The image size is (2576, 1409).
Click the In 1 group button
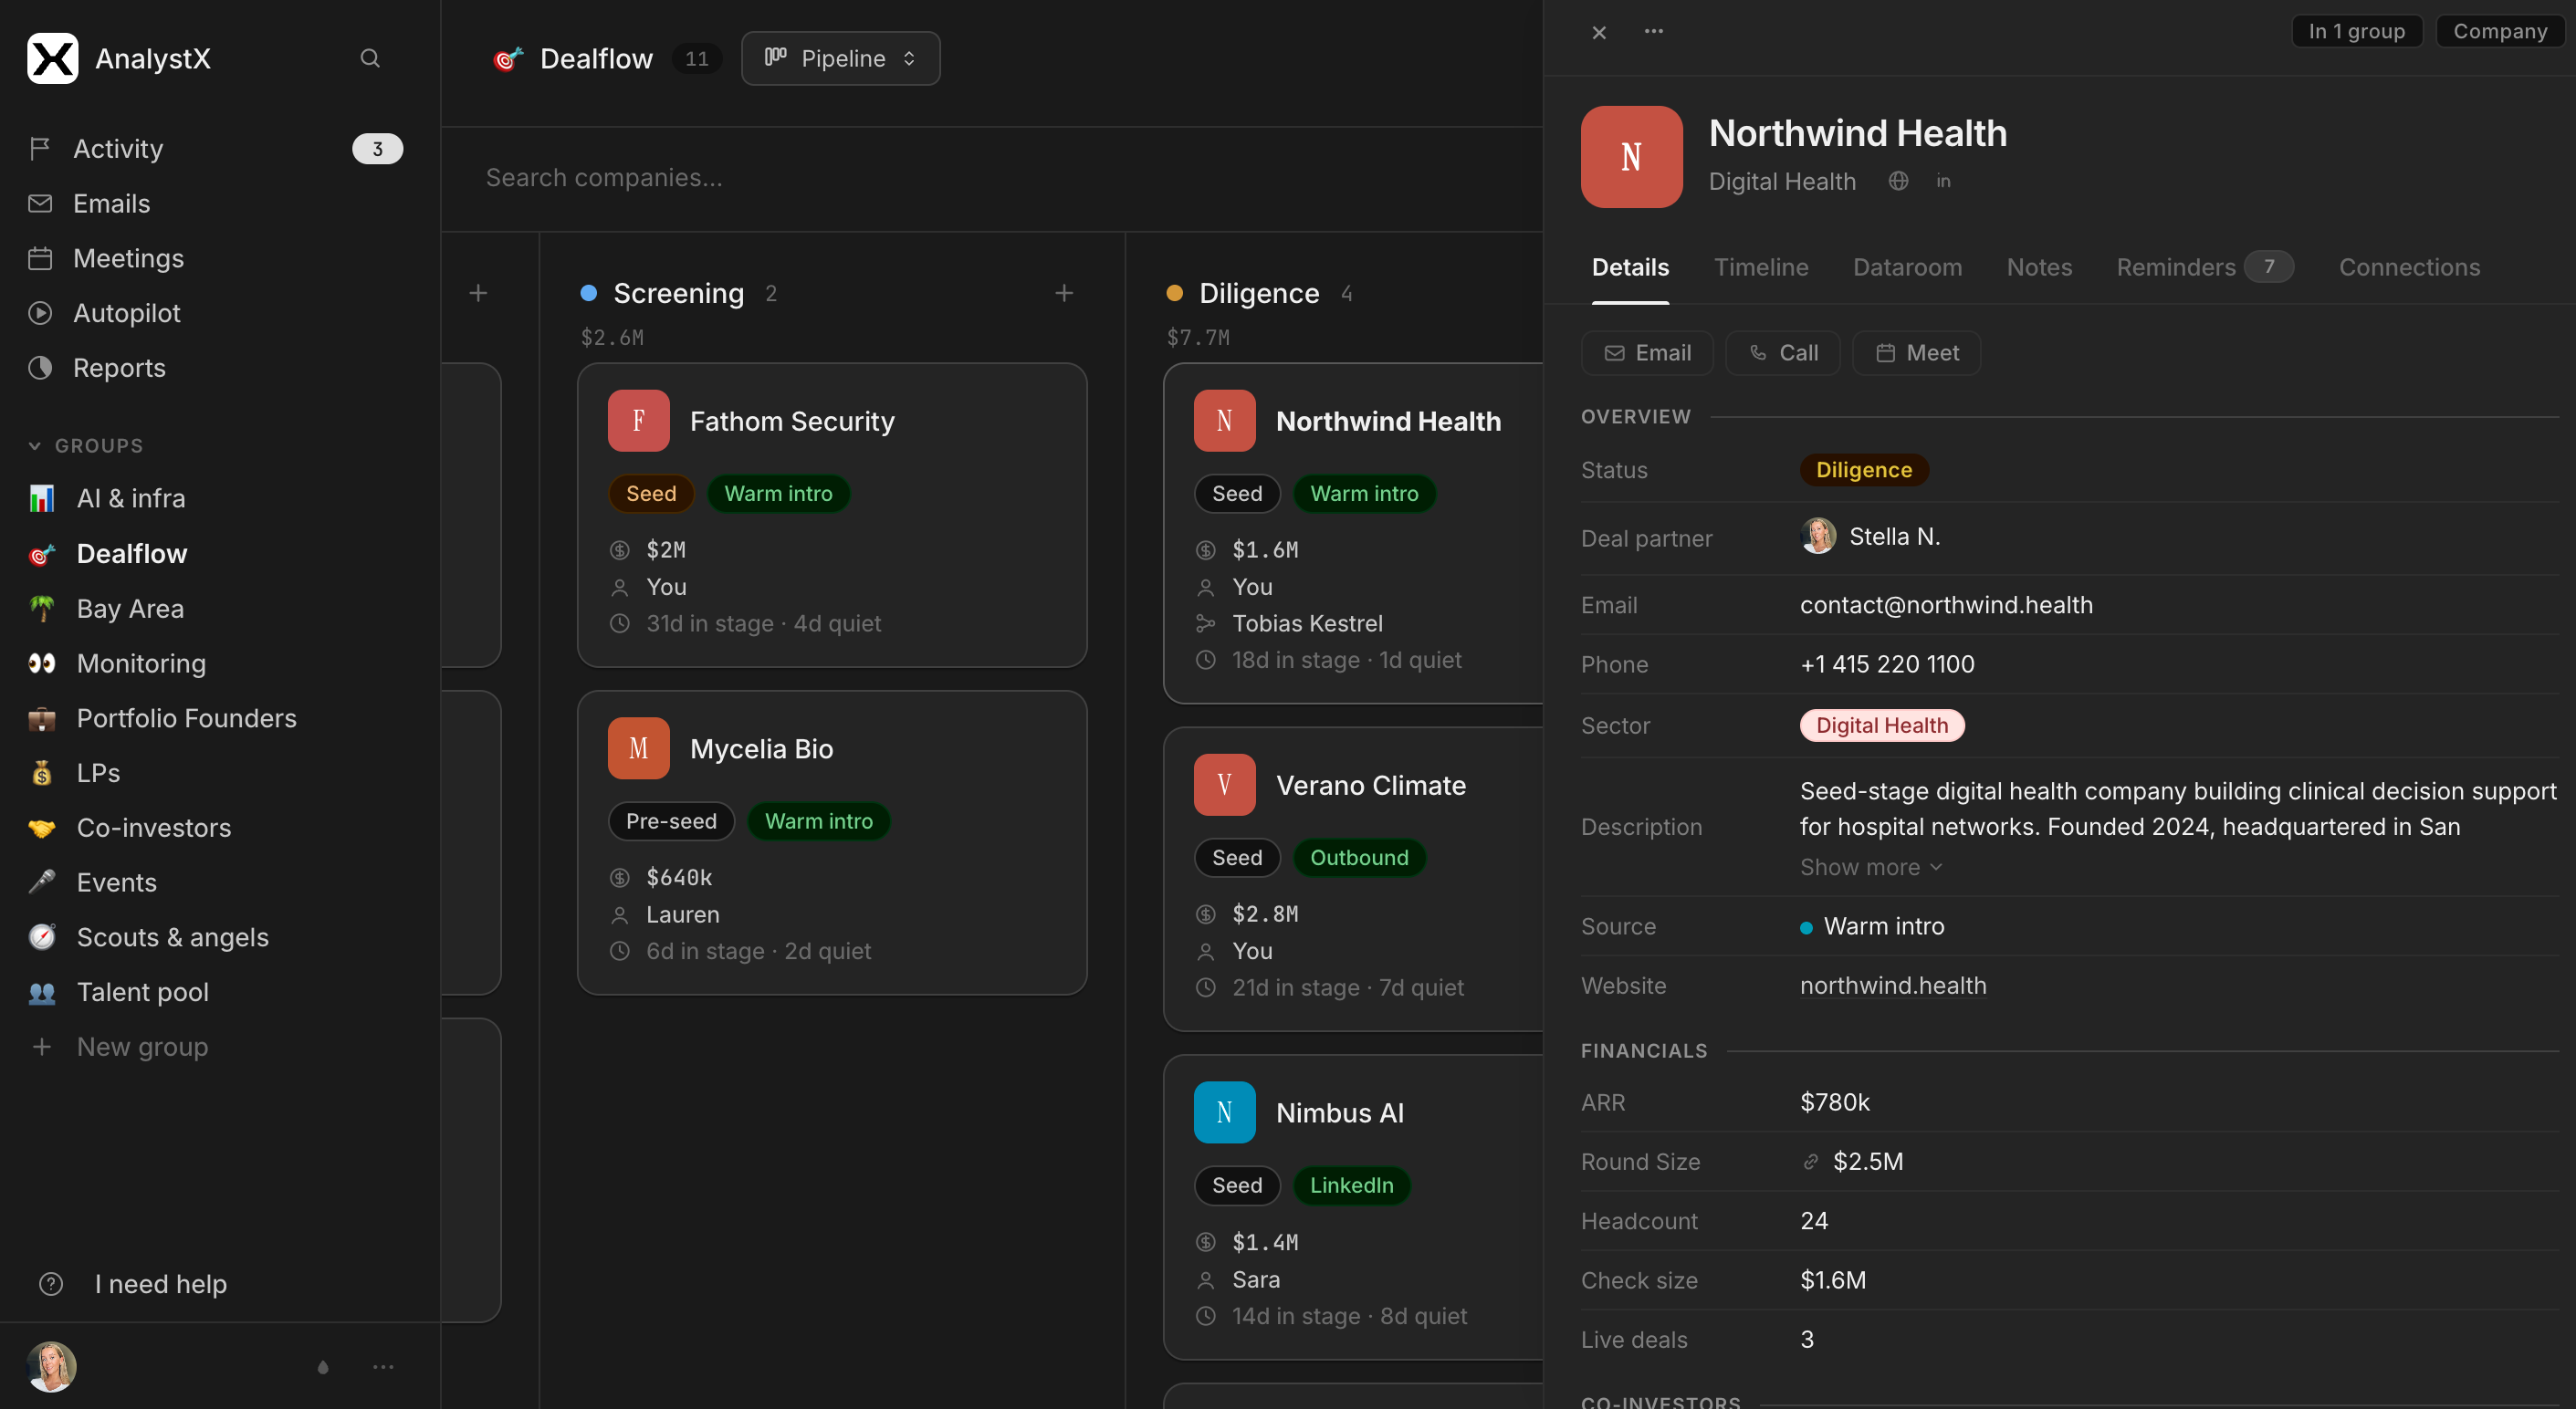pyautogui.click(x=2356, y=31)
